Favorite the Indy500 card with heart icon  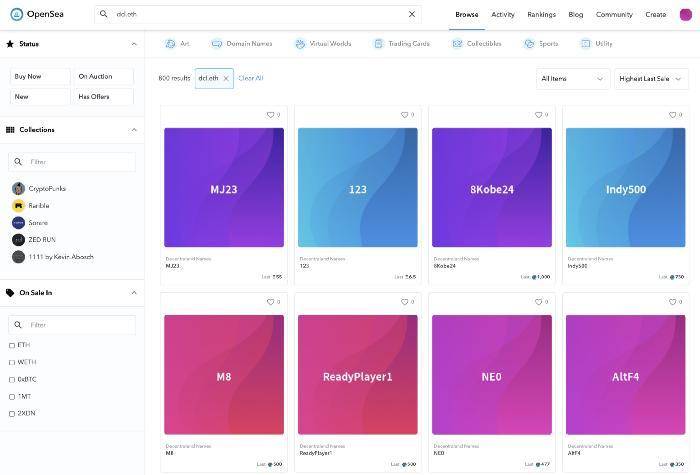(x=672, y=115)
